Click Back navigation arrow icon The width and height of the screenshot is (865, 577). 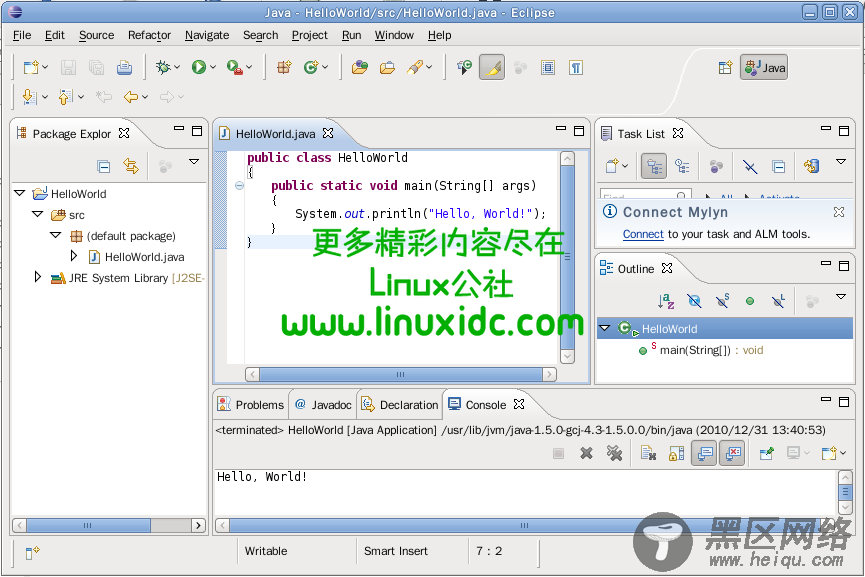tap(131, 97)
